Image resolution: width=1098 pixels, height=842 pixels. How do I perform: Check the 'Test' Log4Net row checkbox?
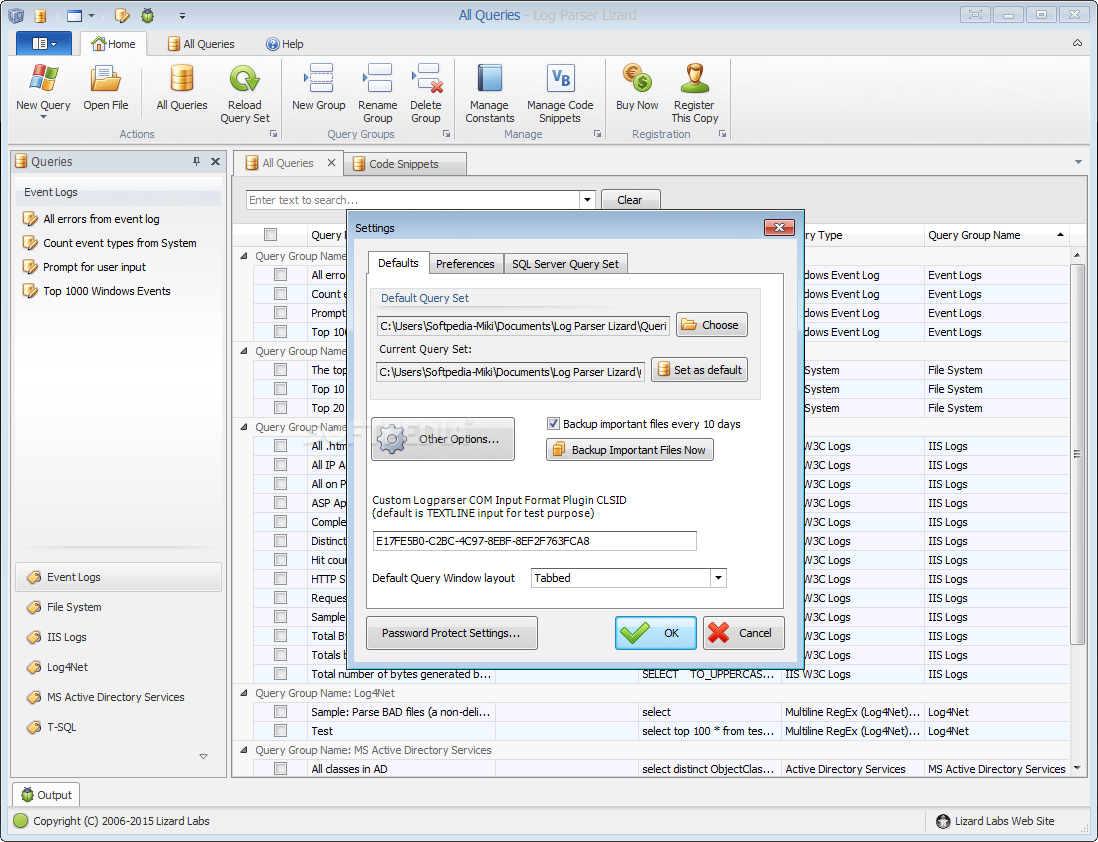tap(281, 731)
